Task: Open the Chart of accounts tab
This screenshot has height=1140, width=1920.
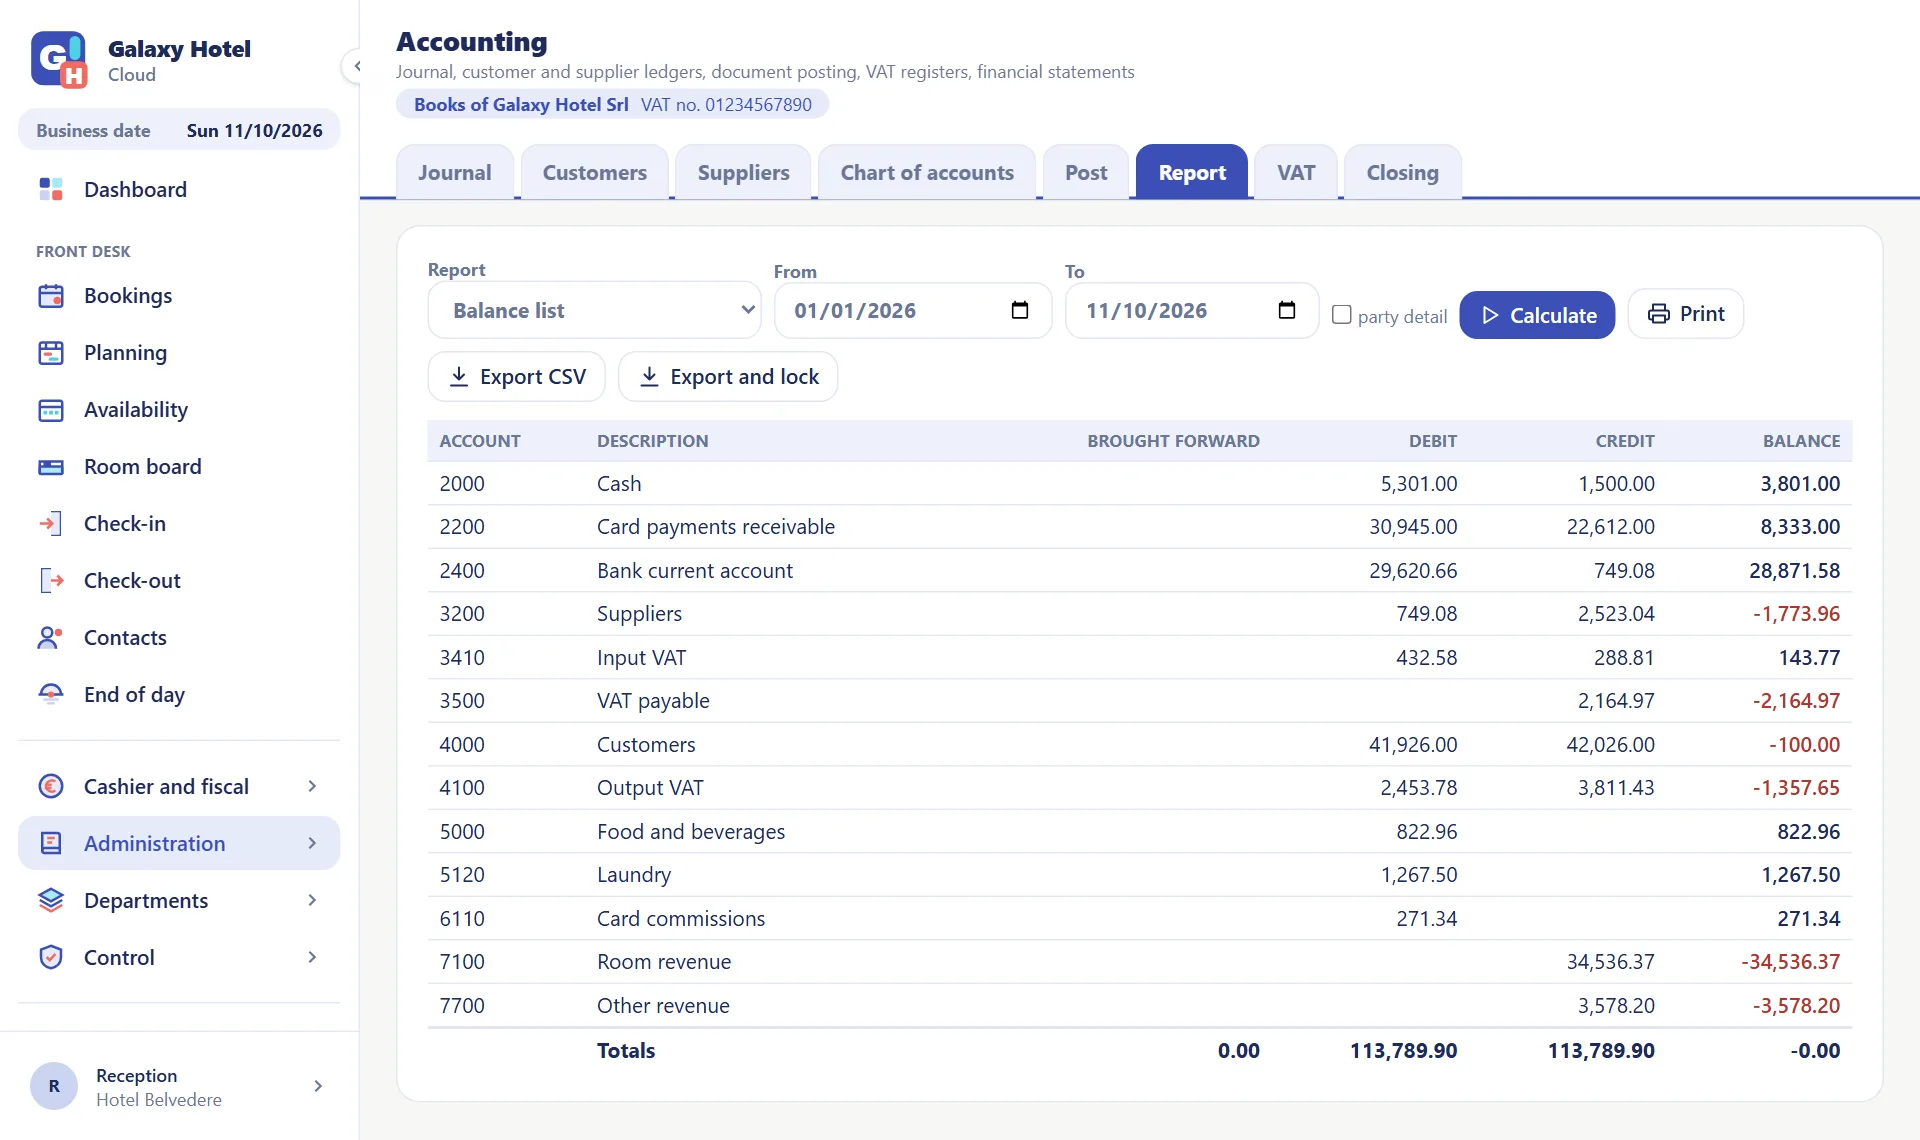Action: (927, 172)
